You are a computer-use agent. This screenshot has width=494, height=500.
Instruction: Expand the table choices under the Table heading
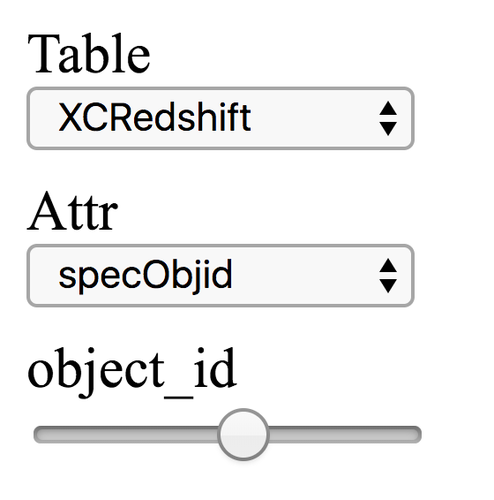tap(220, 118)
